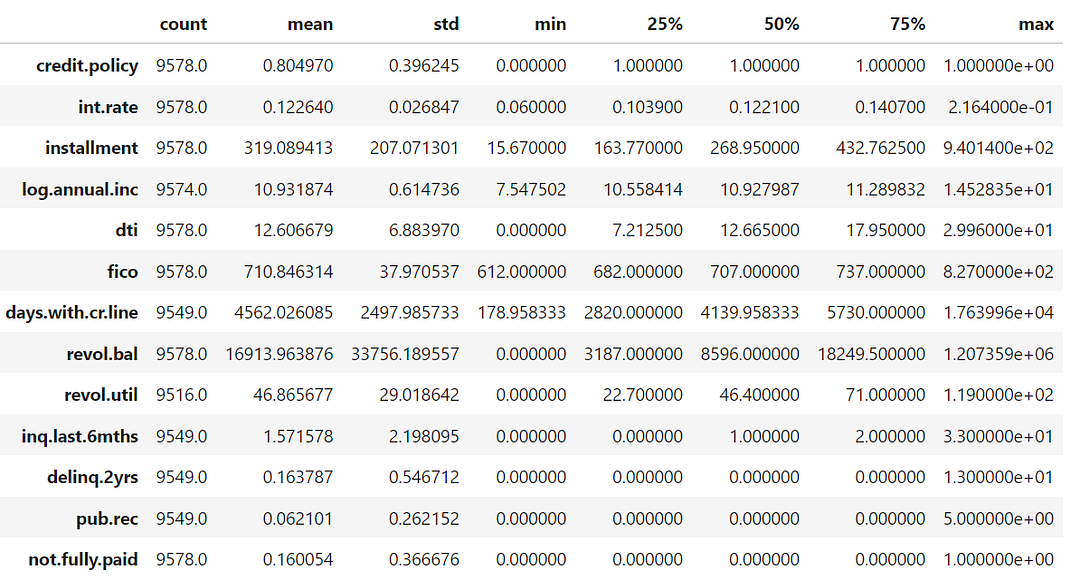The height and width of the screenshot is (581, 1080).
Task: Select the 'installment' row label
Action: [92, 147]
